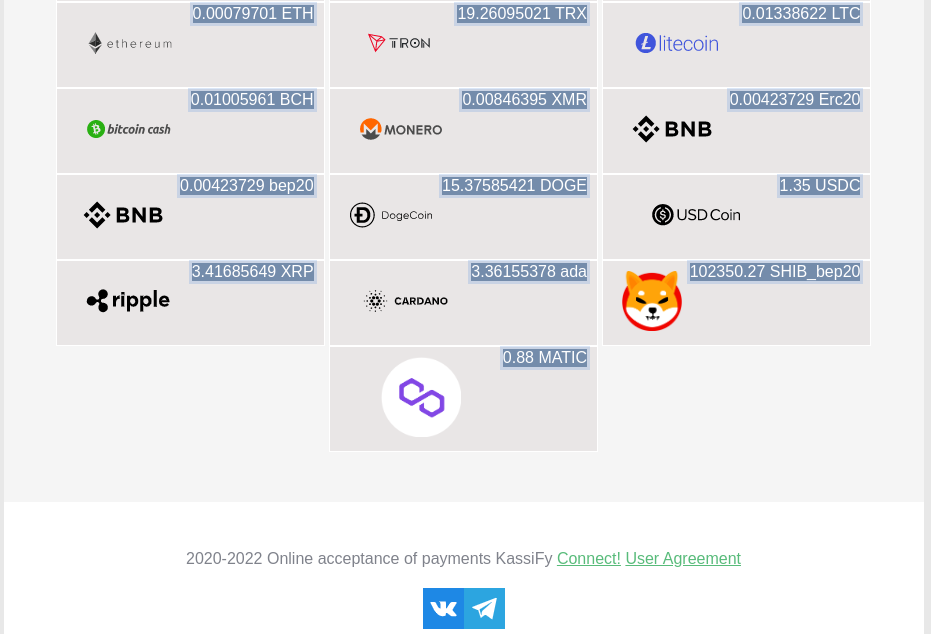Open the VK social page icon
Image resolution: width=931 pixels, height=634 pixels.
point(443,608)
